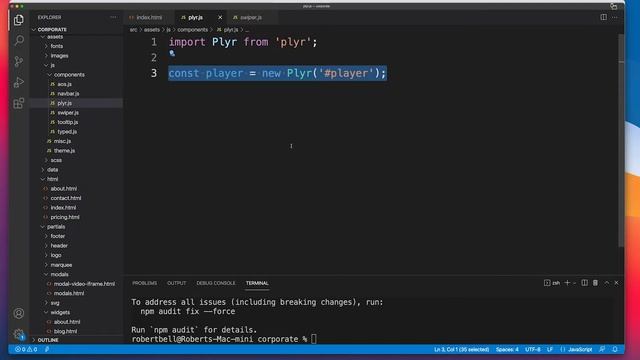The width and height of the screenshot is (640, 360).
Task: Open Explorer Views and More Actions ellipsis
Action: coord(113,17)
